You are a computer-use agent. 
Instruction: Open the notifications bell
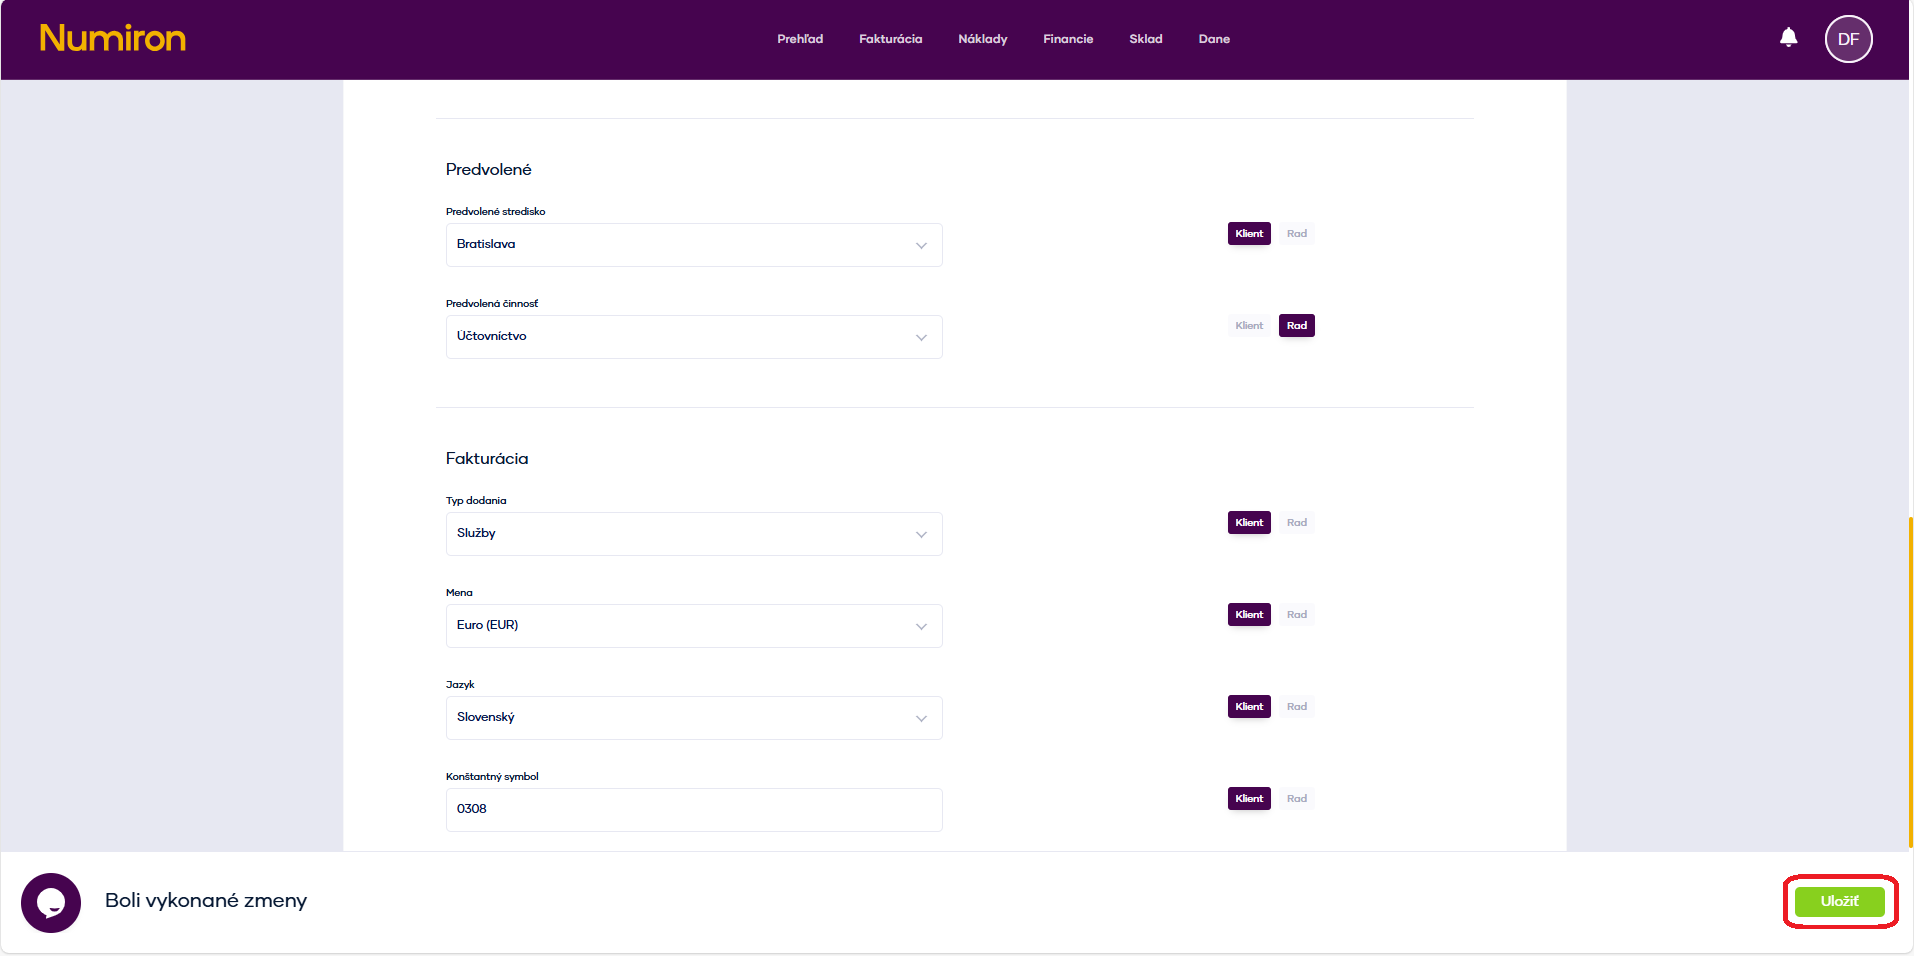point(1788,38)
